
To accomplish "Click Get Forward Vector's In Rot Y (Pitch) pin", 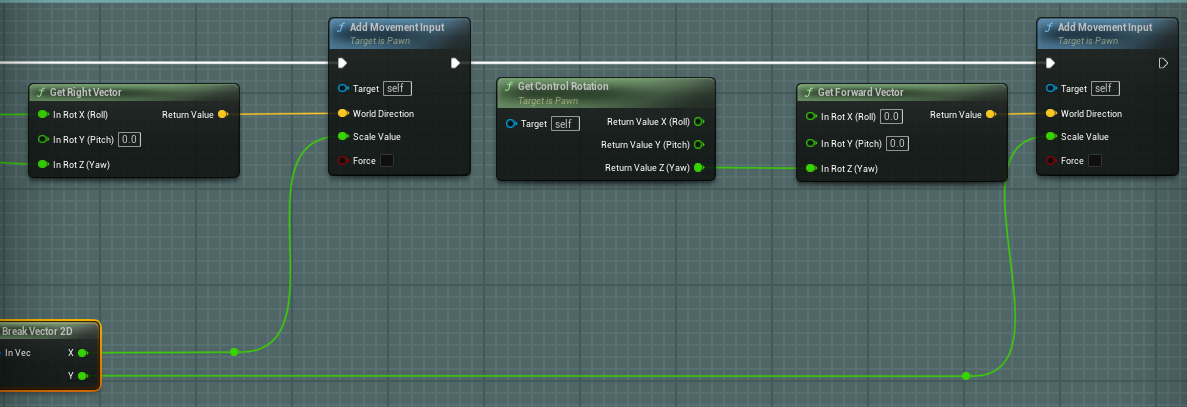I will (812, 143).
